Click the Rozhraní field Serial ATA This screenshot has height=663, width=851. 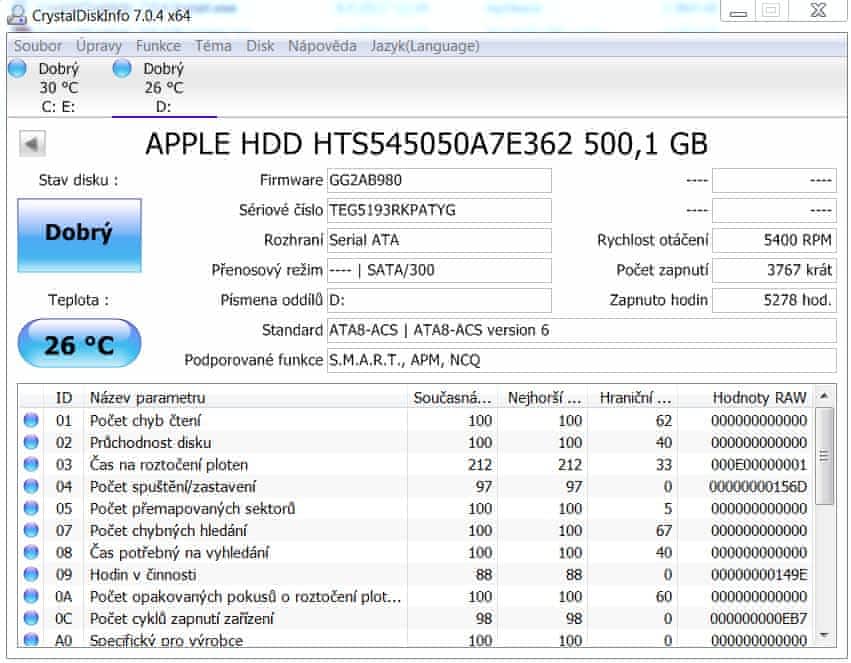[x=439, y=240]
